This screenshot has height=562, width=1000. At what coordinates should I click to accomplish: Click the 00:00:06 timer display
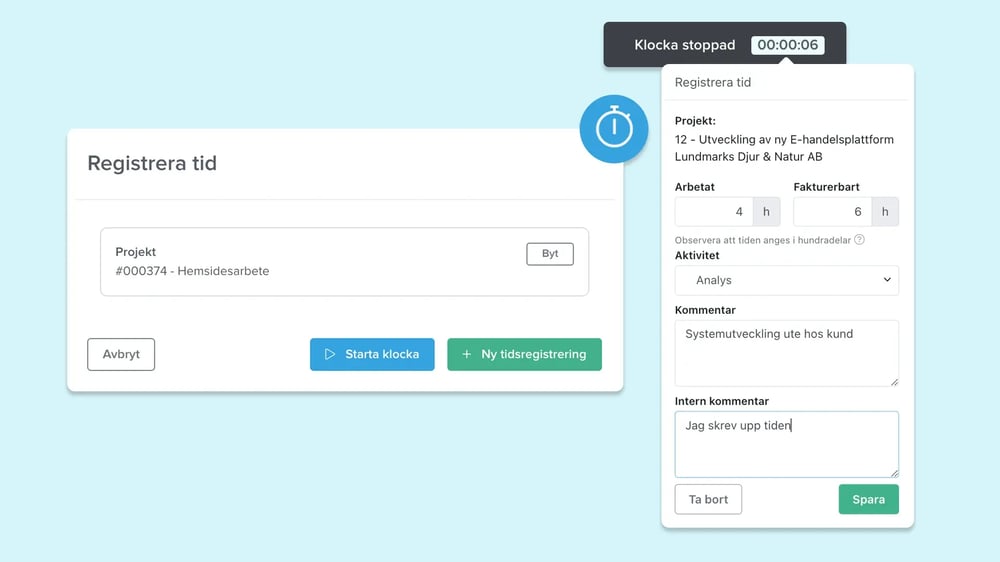tap(788, 45)
